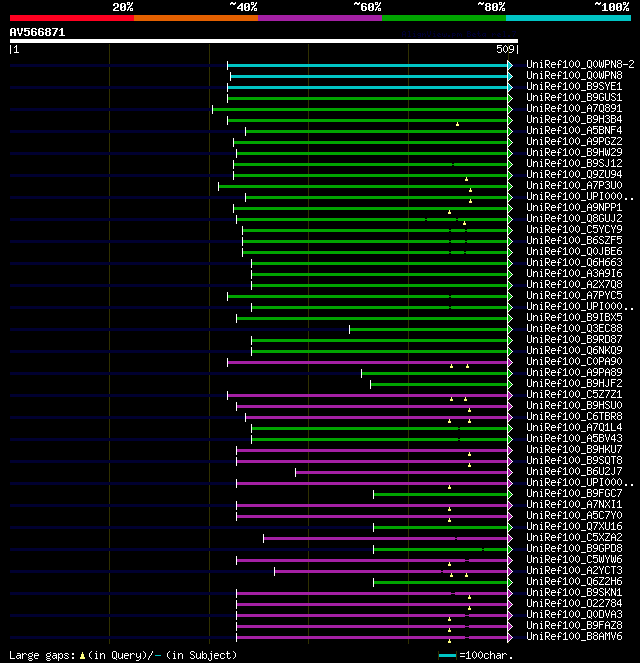Select UniRef100_B9HKU7 label
This screenshot has height=663, width=640.
(574, 449)
